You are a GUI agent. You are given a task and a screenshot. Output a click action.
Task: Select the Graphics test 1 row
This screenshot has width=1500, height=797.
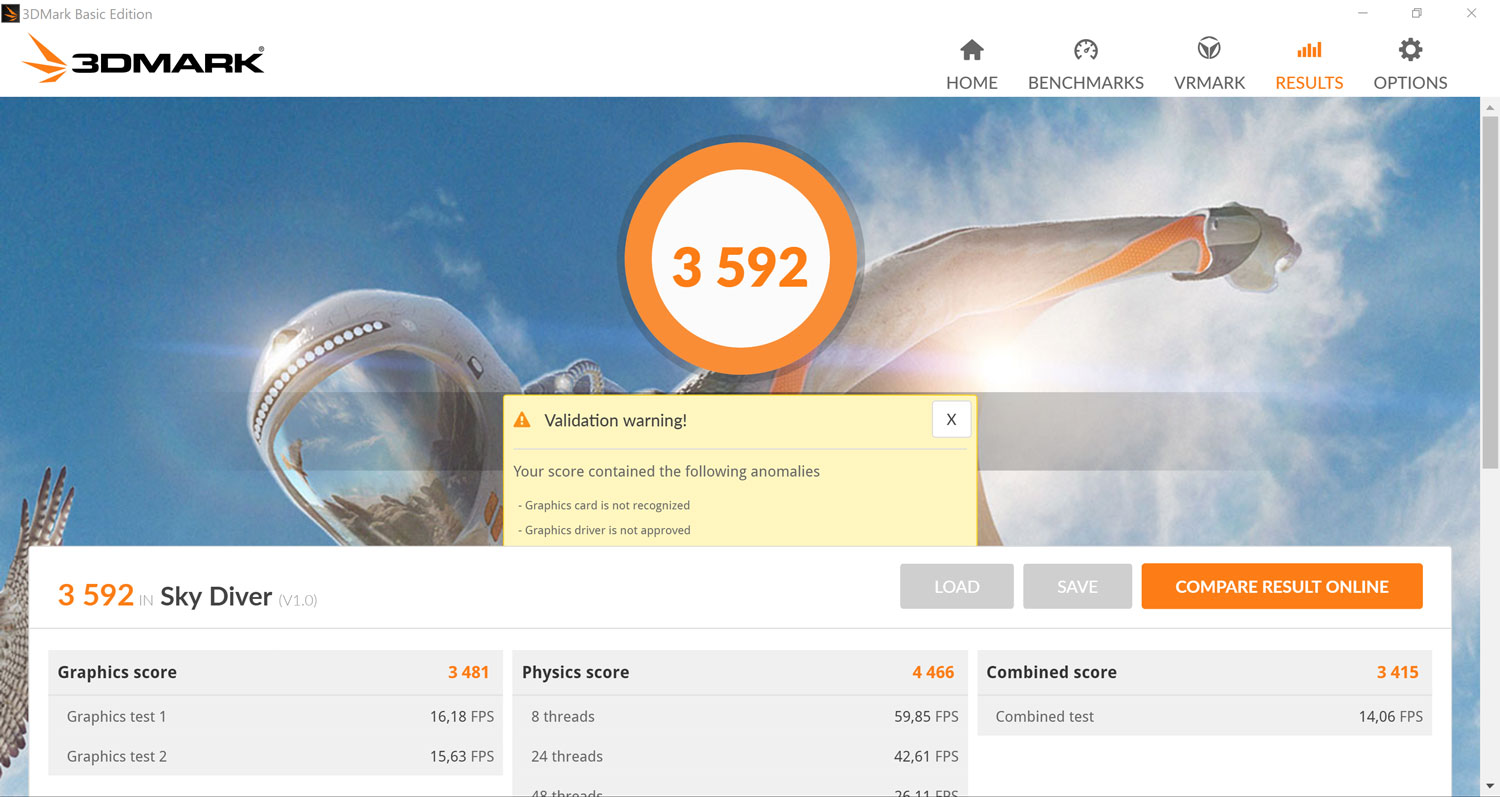(x=275, y=716)
